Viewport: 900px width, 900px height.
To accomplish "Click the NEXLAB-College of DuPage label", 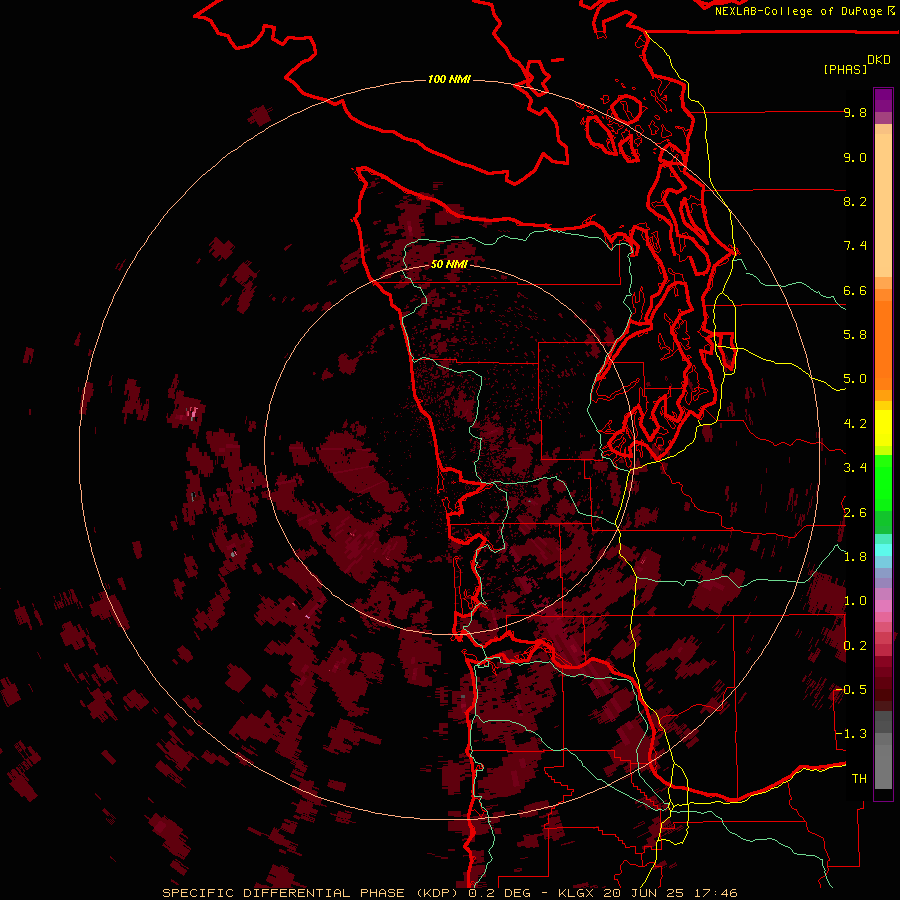I will (x=800, y=11).
